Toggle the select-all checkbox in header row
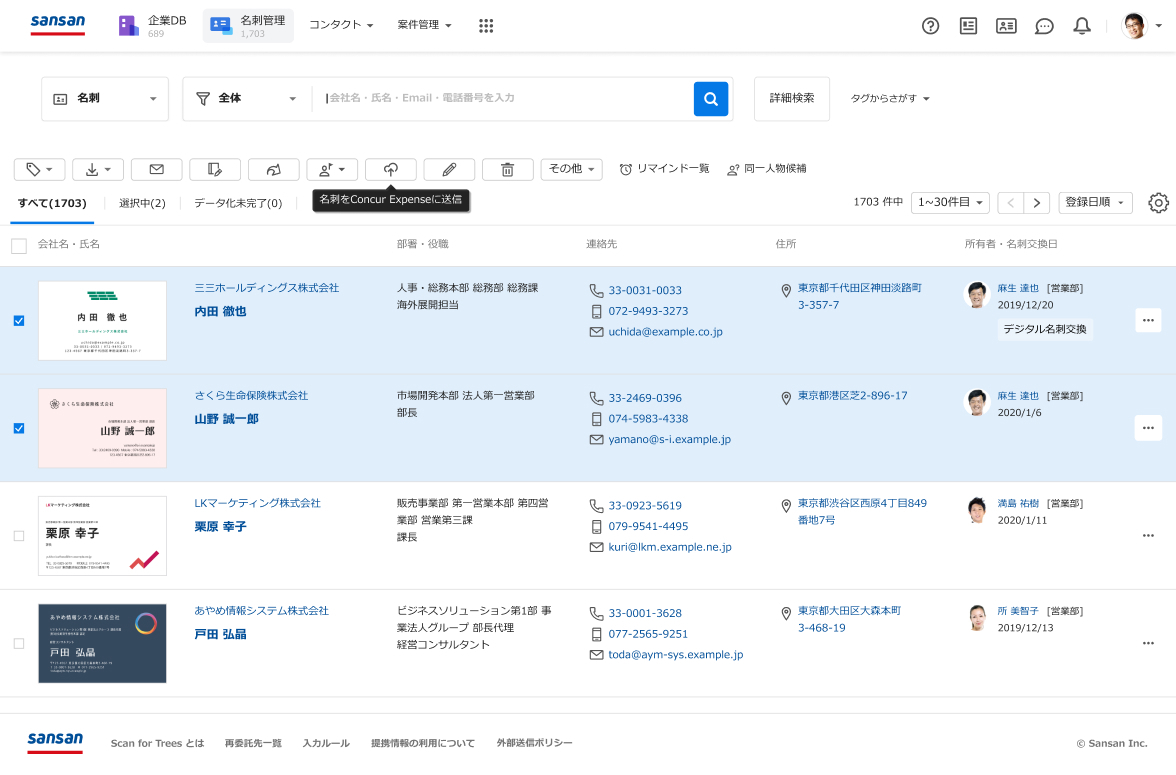This screenshot has width=1176, height=775. (x=19, y=245)
